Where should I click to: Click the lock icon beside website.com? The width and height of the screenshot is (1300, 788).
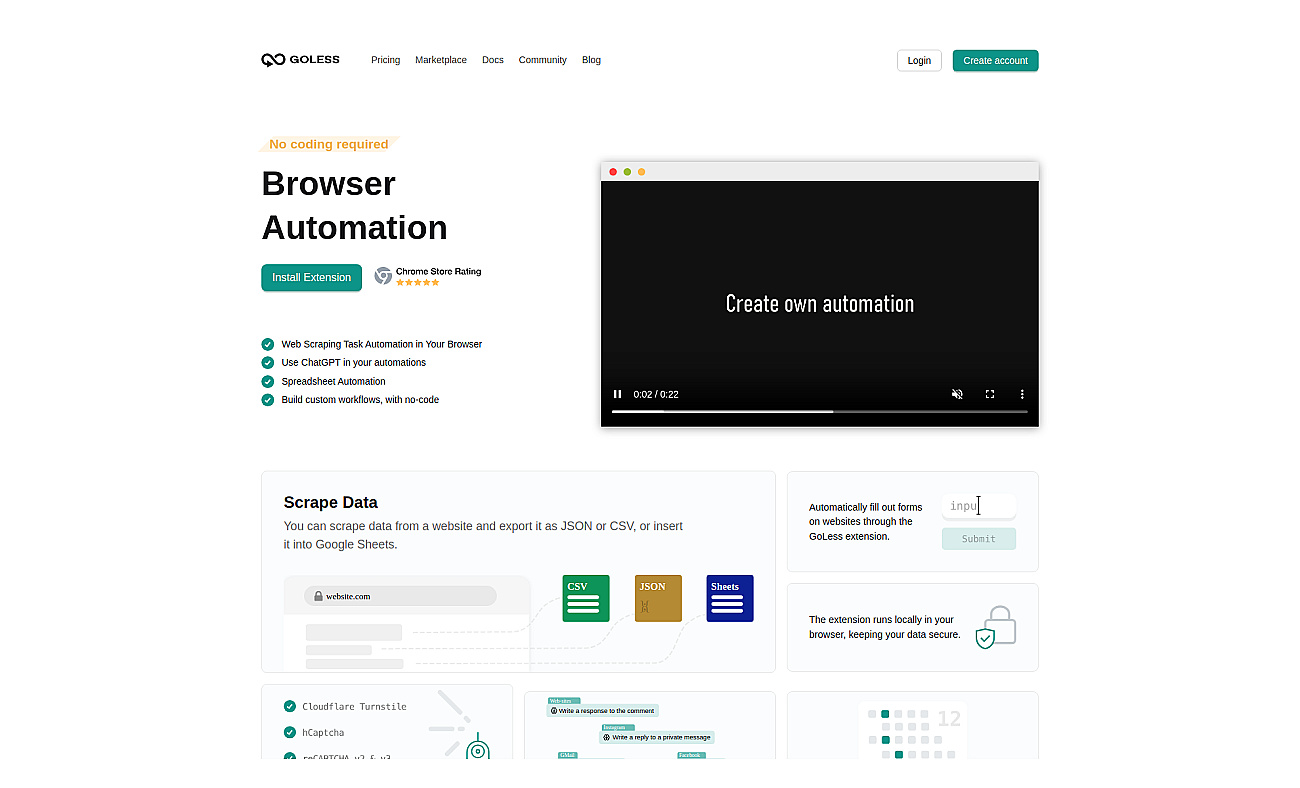click(x=318, y=596)
